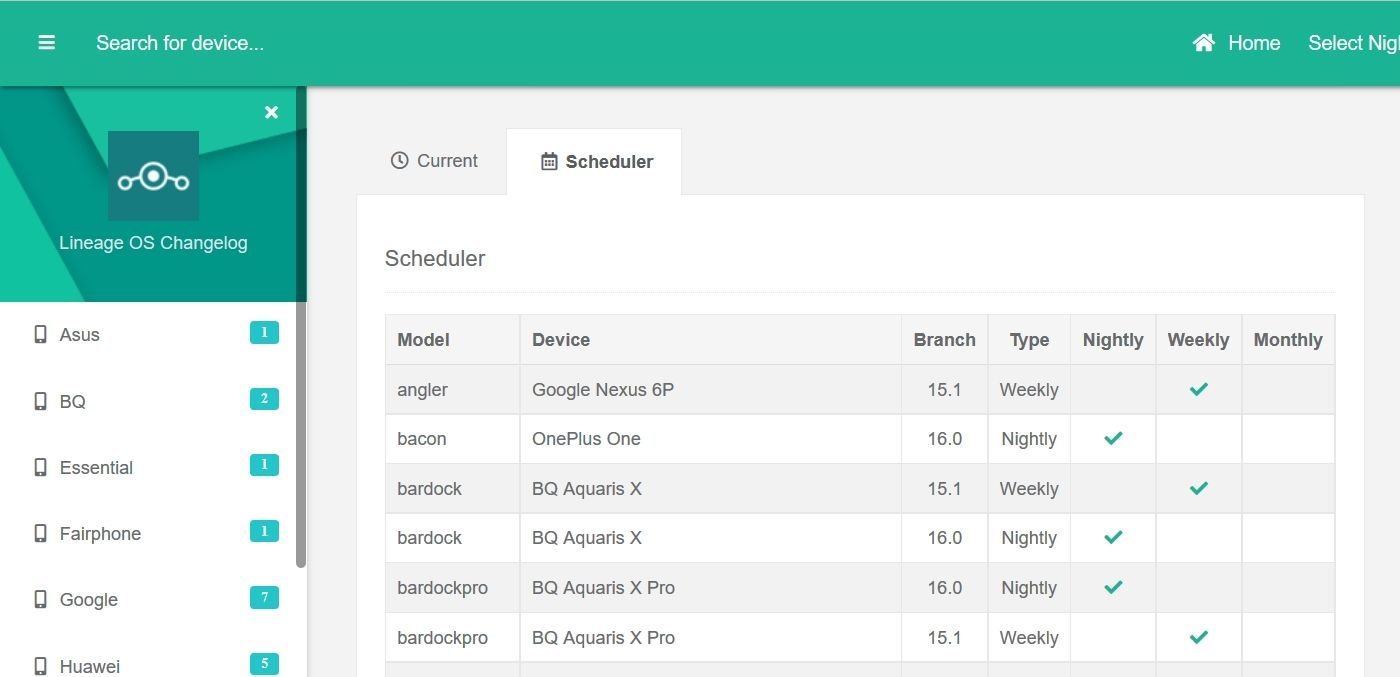
Task: Click the phone icon beside Fairphone
Action: (x=40, y=533)
